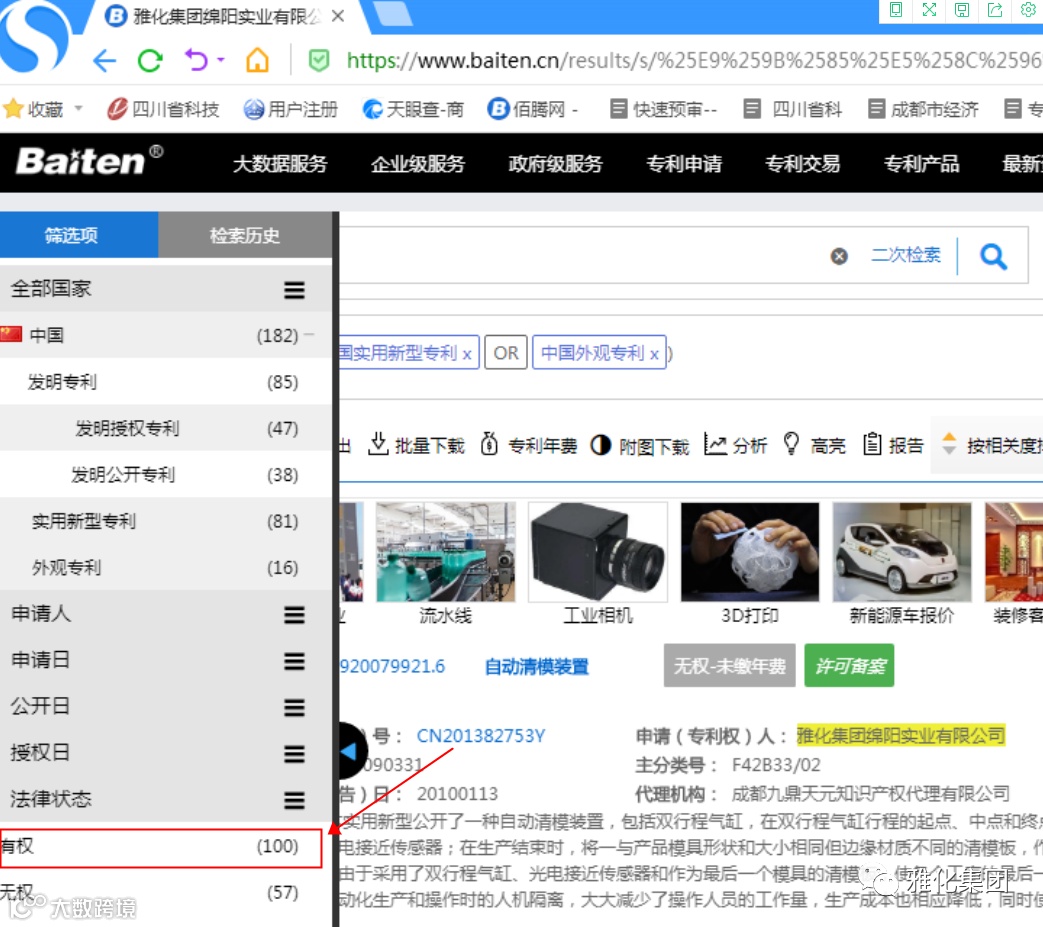This screenshot has width=1043, height=927.
Task: Click the patent annual fee icon
Action: [x=489, y=444]
